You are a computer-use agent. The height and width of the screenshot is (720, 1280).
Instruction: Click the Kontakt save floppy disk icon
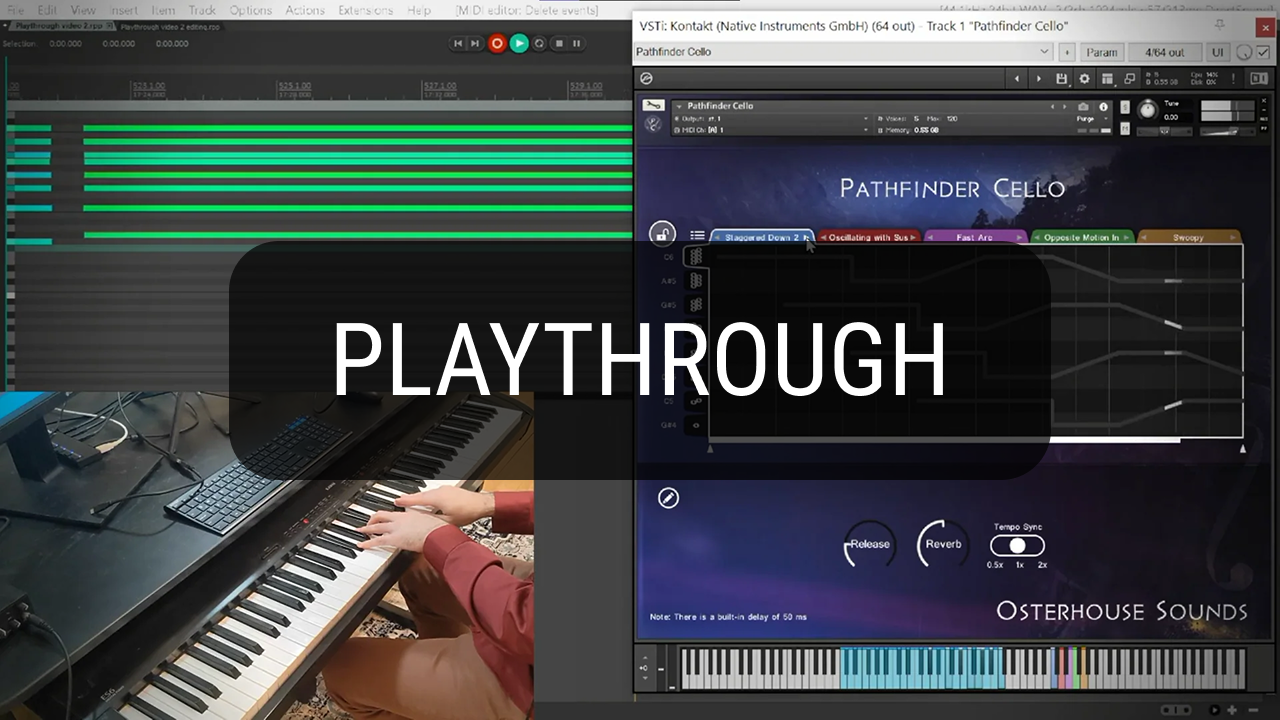click(x=1061, y=79)
